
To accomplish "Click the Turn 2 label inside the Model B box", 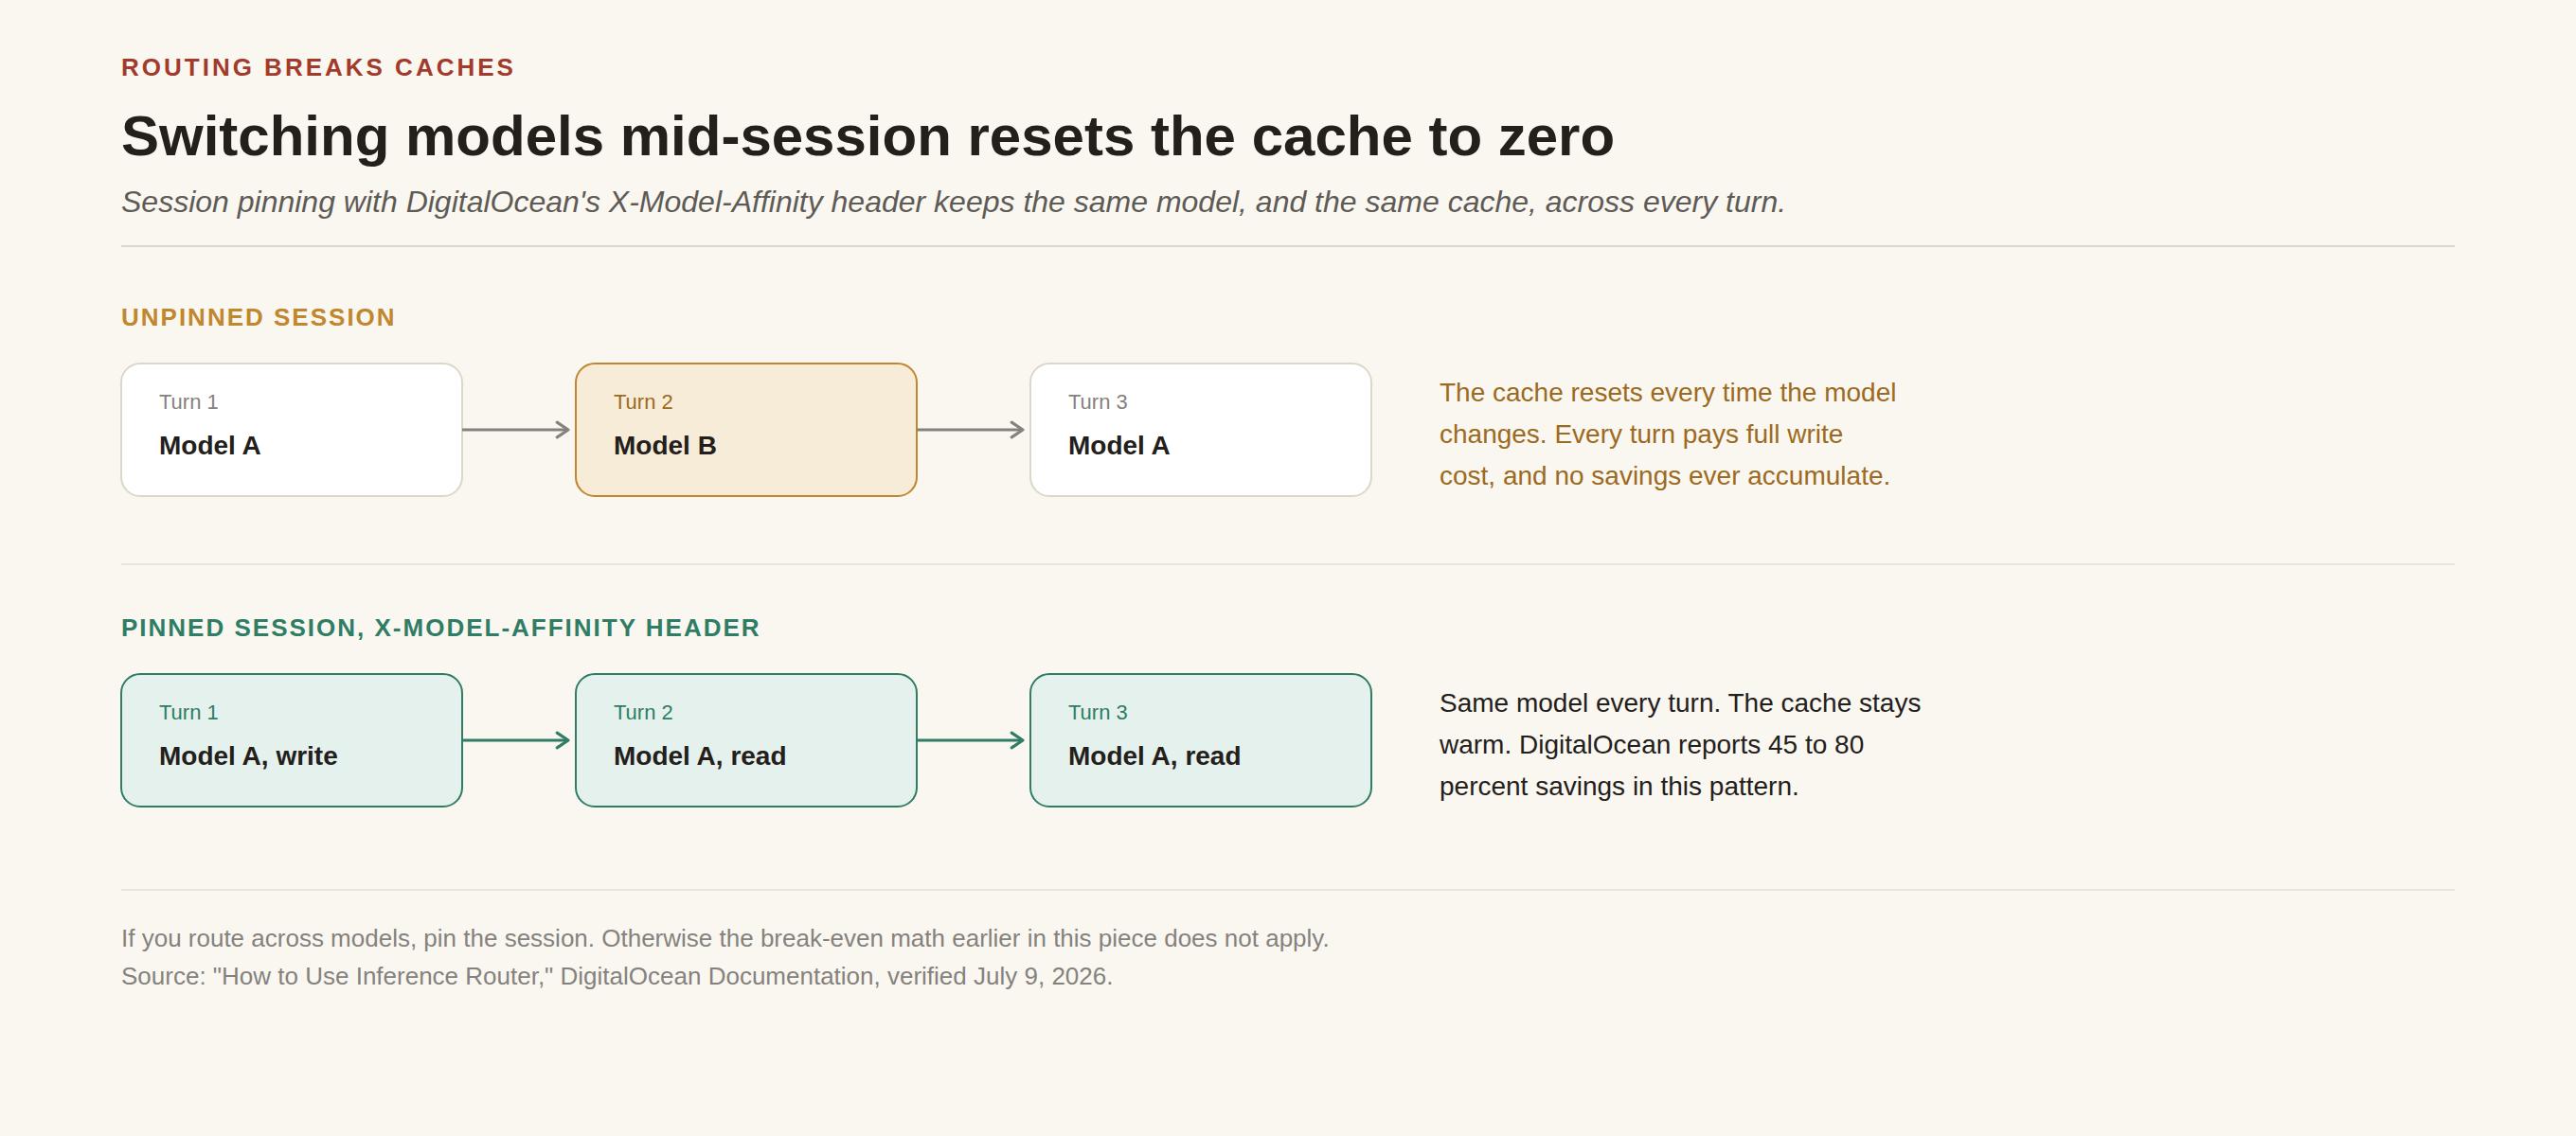I will [x=643, y=402].
